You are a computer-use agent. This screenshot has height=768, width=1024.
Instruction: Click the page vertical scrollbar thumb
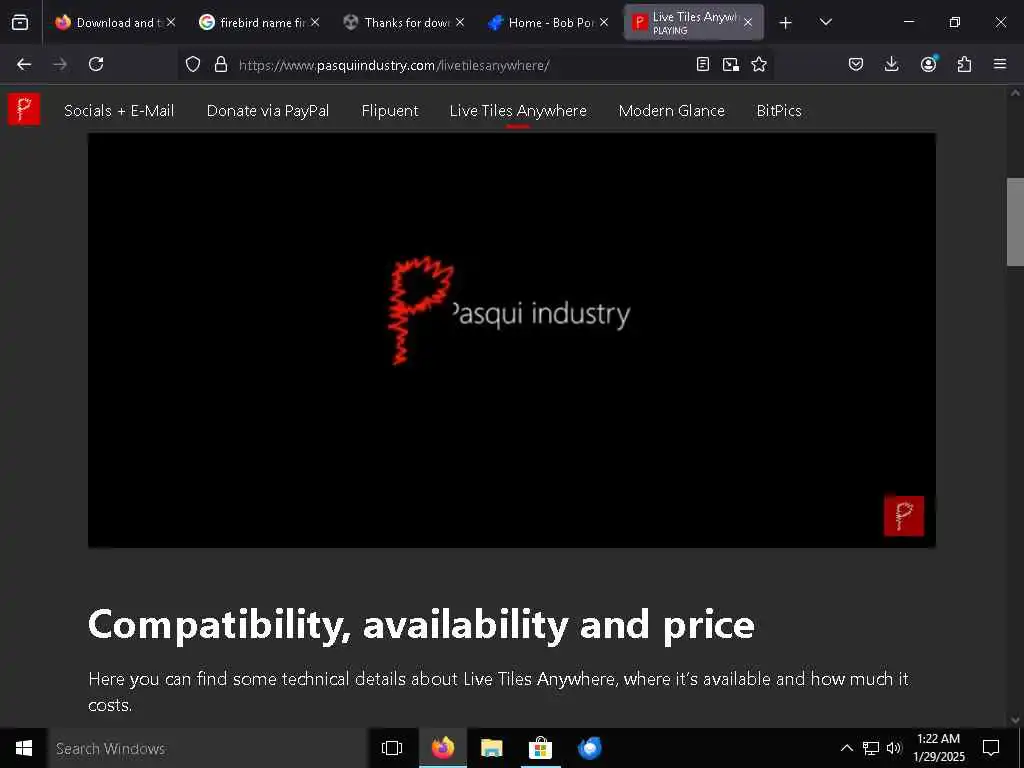[x=1015, y=222]
